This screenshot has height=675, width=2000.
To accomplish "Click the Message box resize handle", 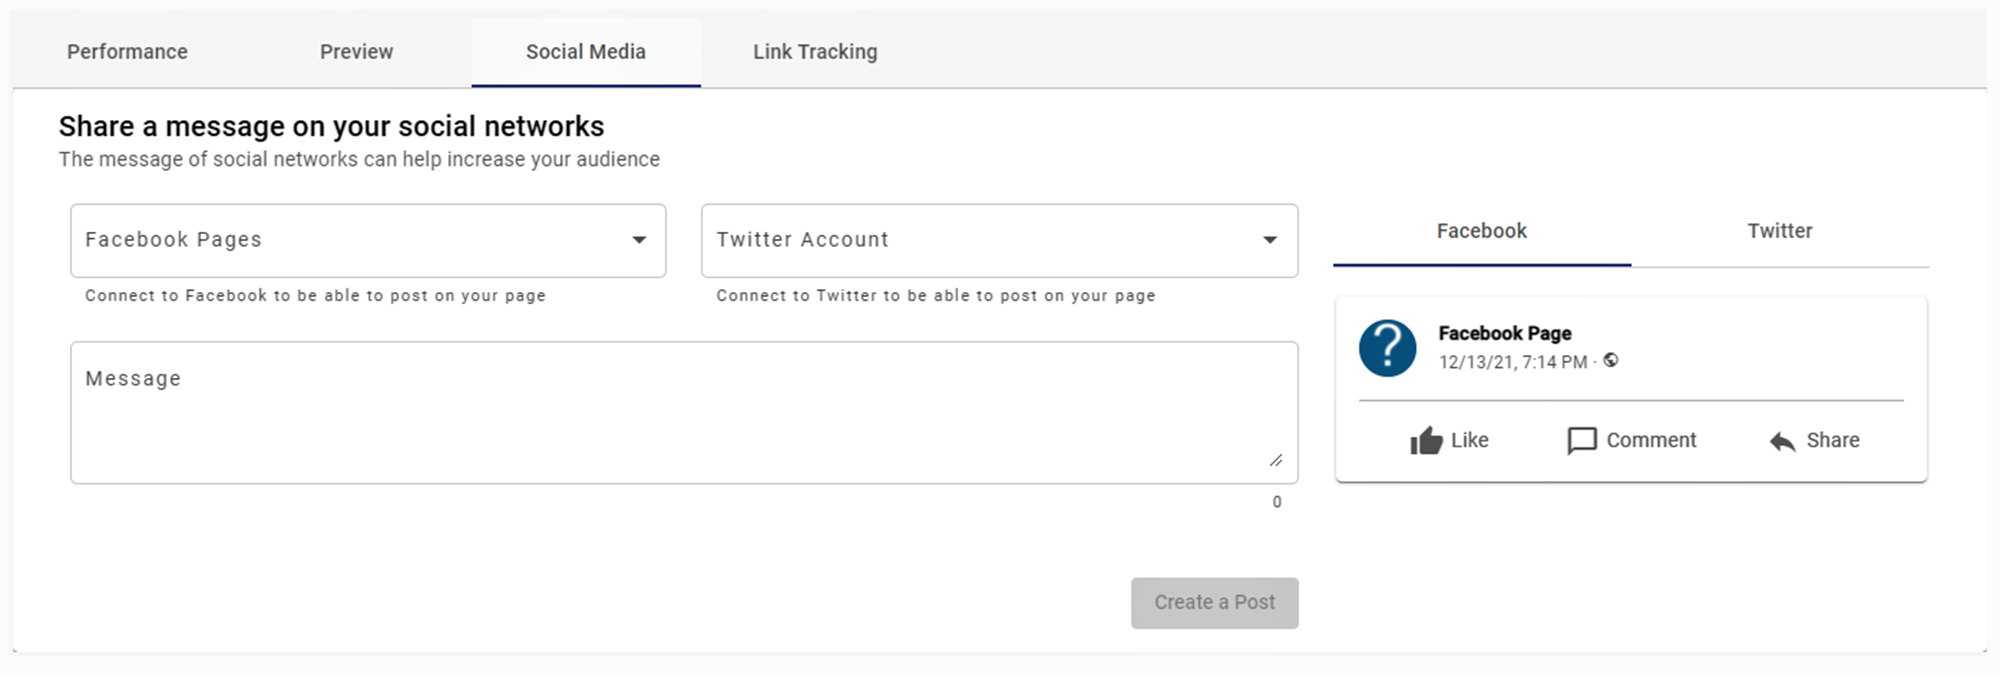I will [x=1276, y=460].
